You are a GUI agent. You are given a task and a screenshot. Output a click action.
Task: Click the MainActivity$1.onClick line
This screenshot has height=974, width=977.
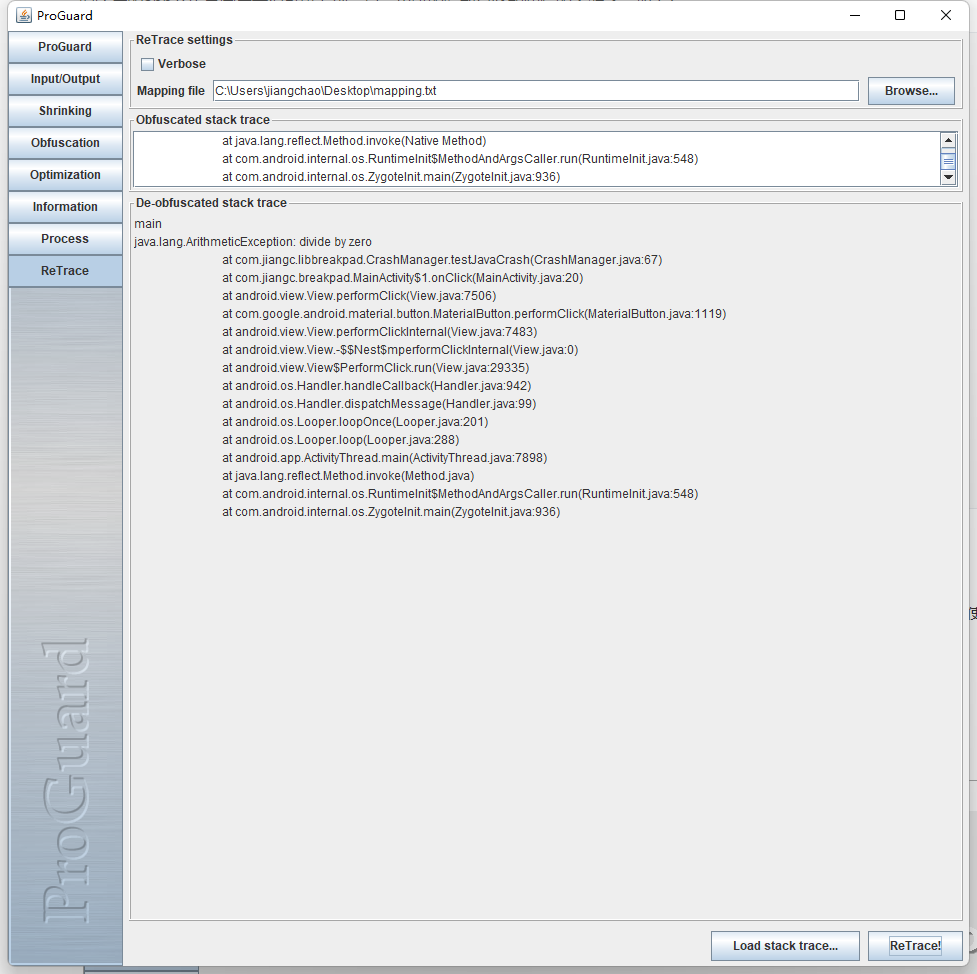[403, 278]
